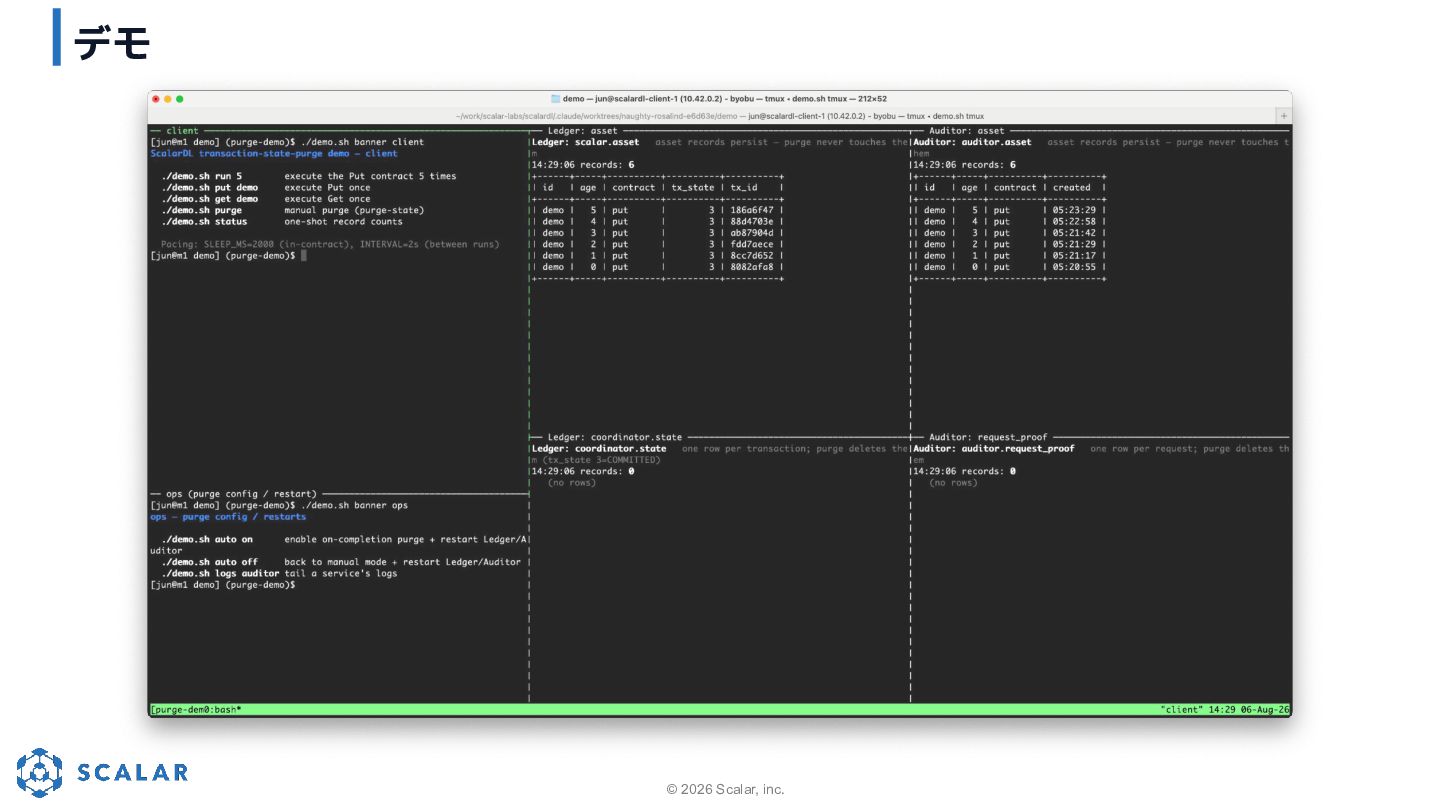Click tx_id 8cc7d652 in Ledger table
This screenshot has height=810, width=1440.
[752, 256]
